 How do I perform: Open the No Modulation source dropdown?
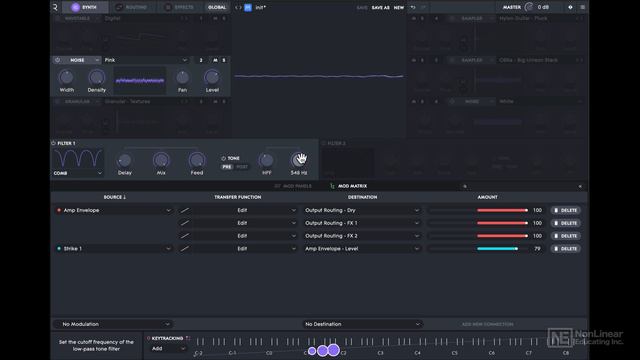tap(113, 324)
